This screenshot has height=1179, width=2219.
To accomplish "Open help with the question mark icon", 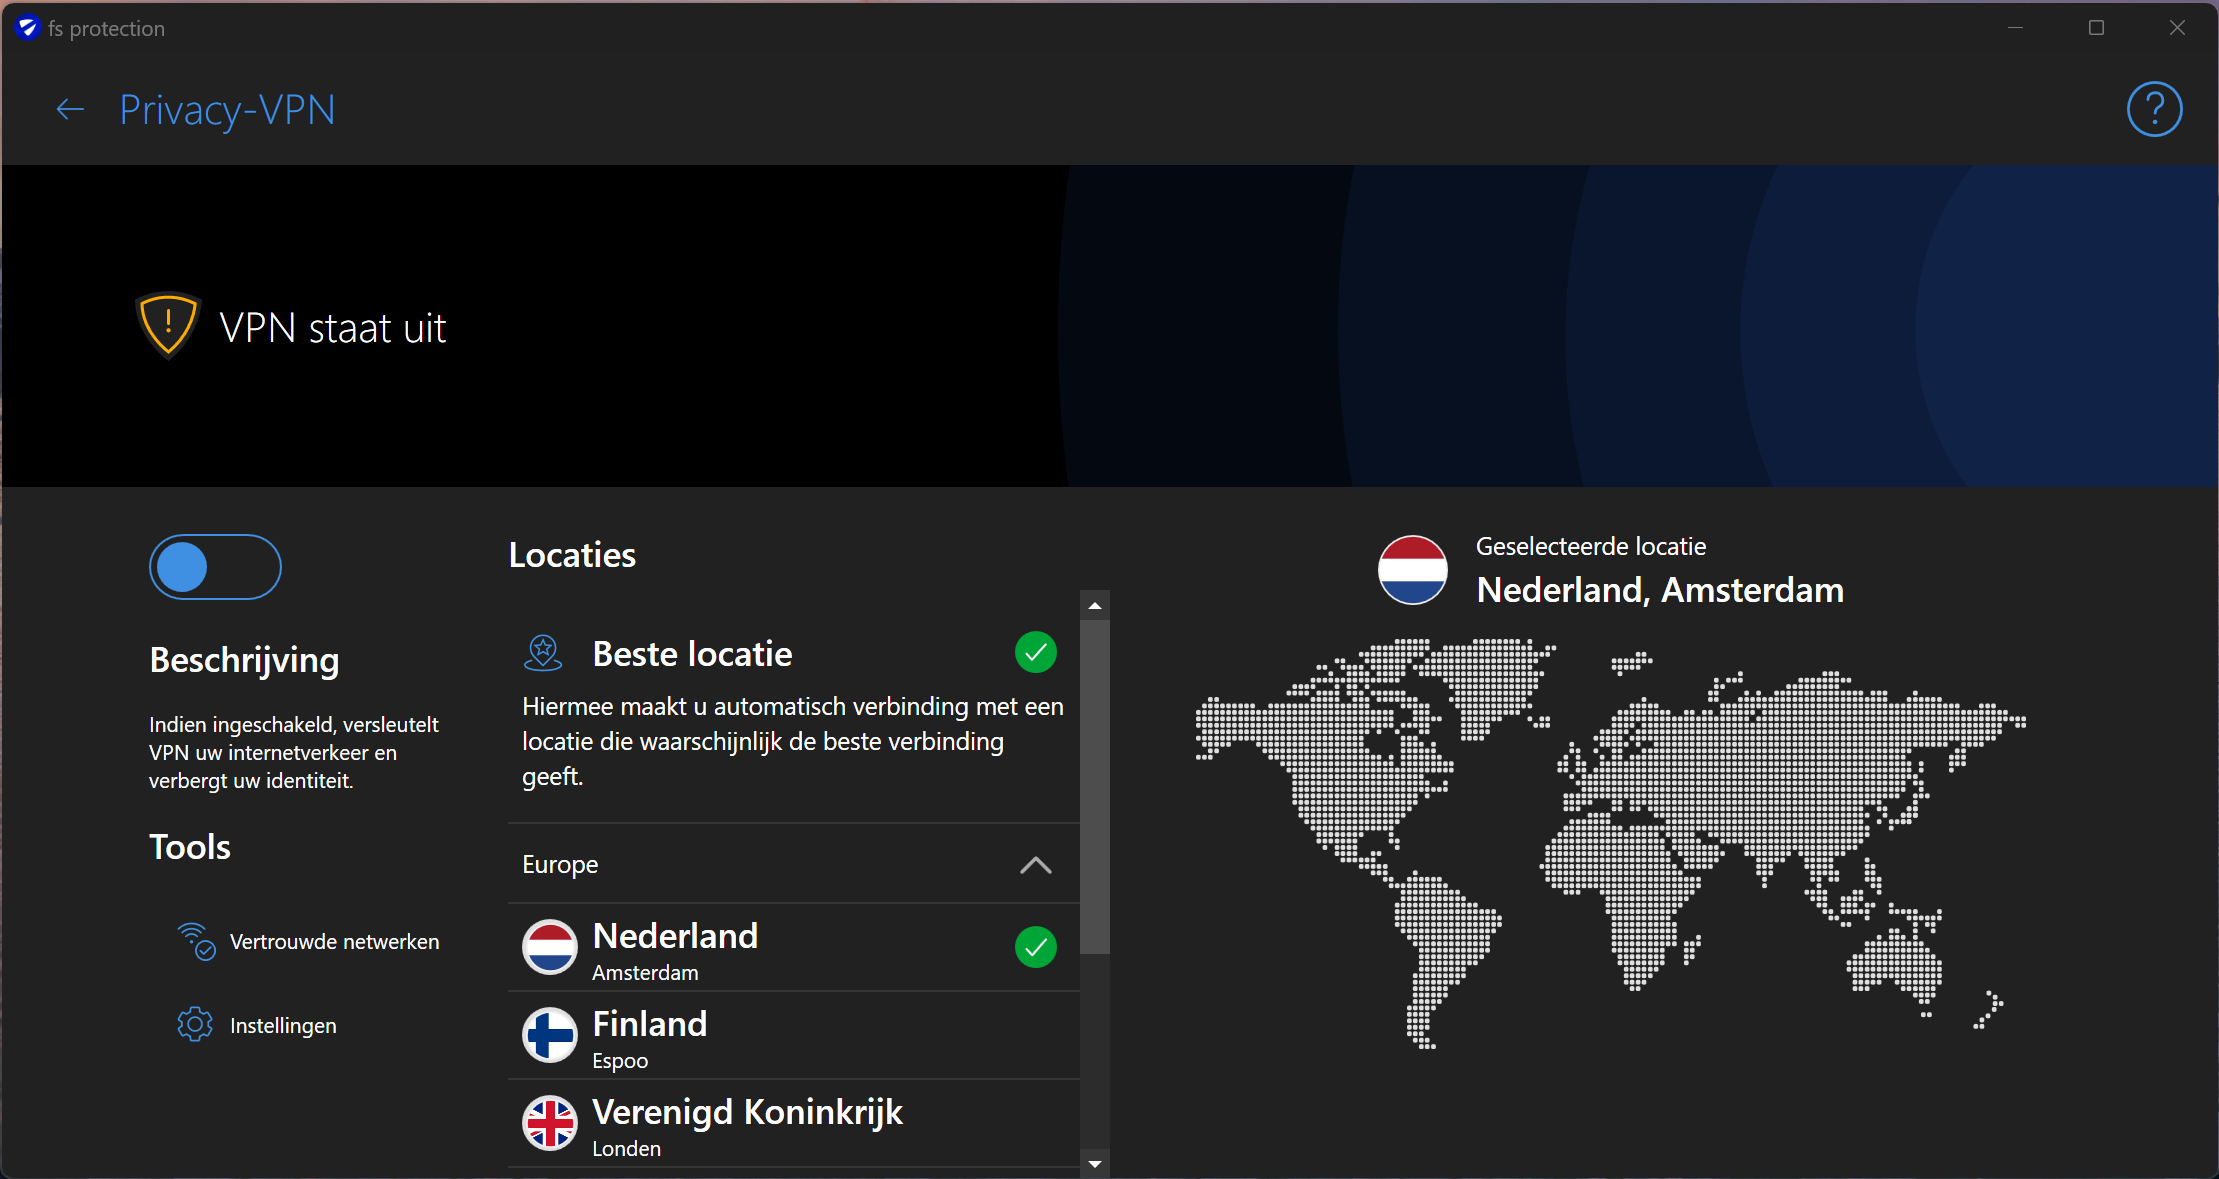I will point(2154,109).
